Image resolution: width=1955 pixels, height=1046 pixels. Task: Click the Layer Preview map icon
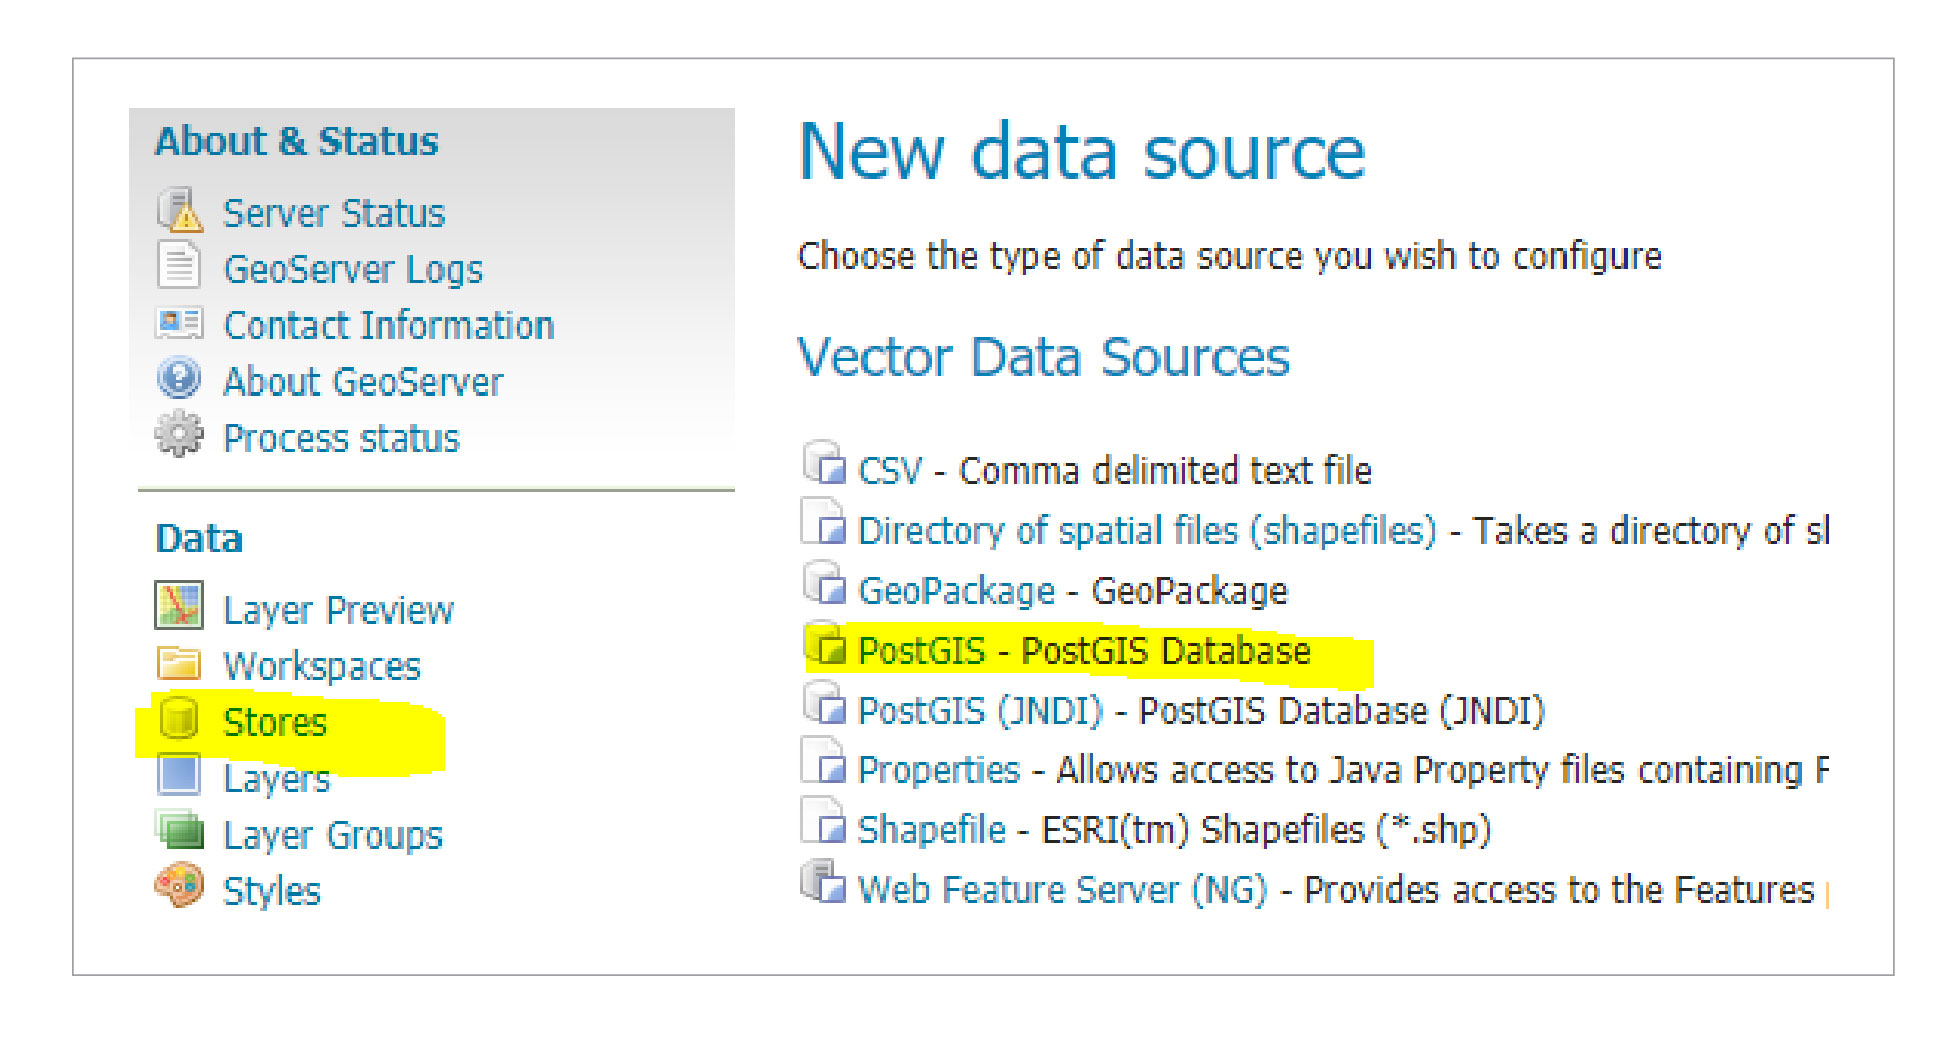[x=180, y=606]
